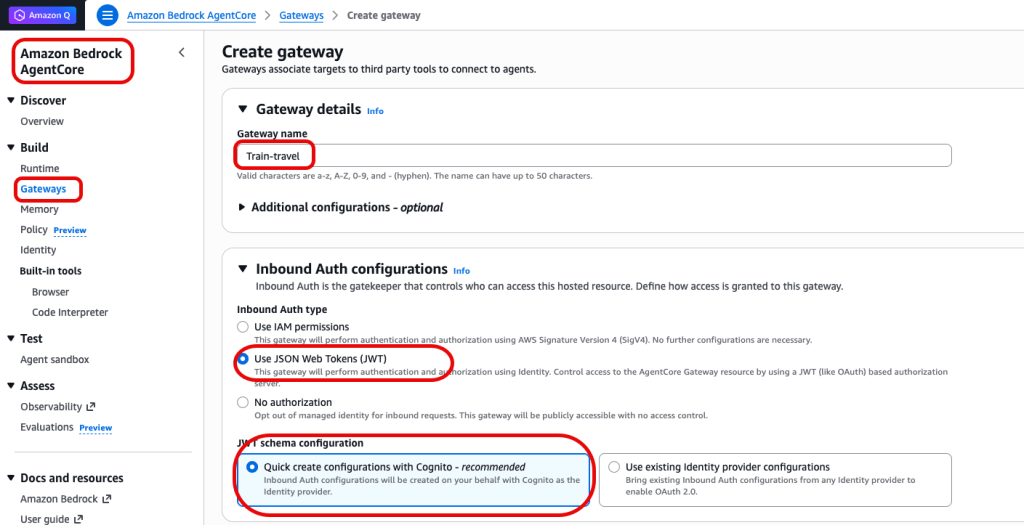1024x525 pixels.
Task: Click the hamburger navigation menu icon
Action: click(108, 16)
